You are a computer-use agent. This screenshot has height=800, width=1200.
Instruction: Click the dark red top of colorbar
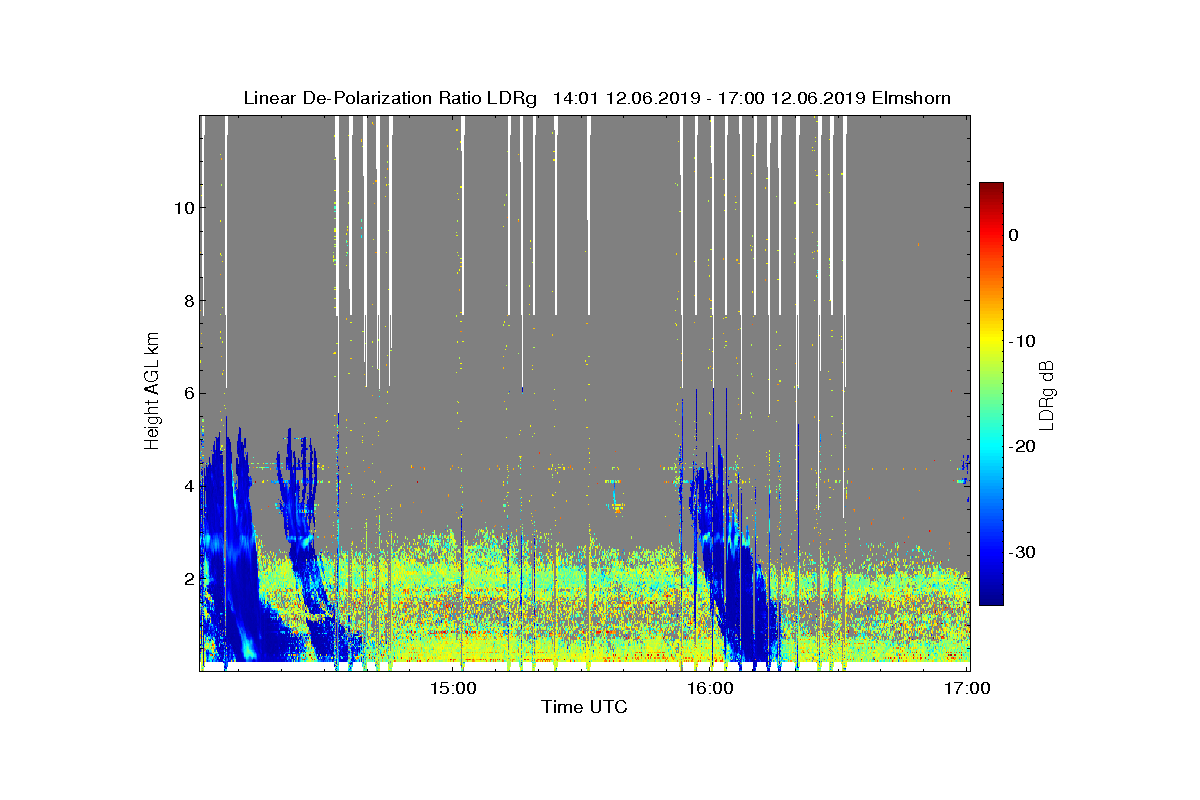tap(991, 189)
